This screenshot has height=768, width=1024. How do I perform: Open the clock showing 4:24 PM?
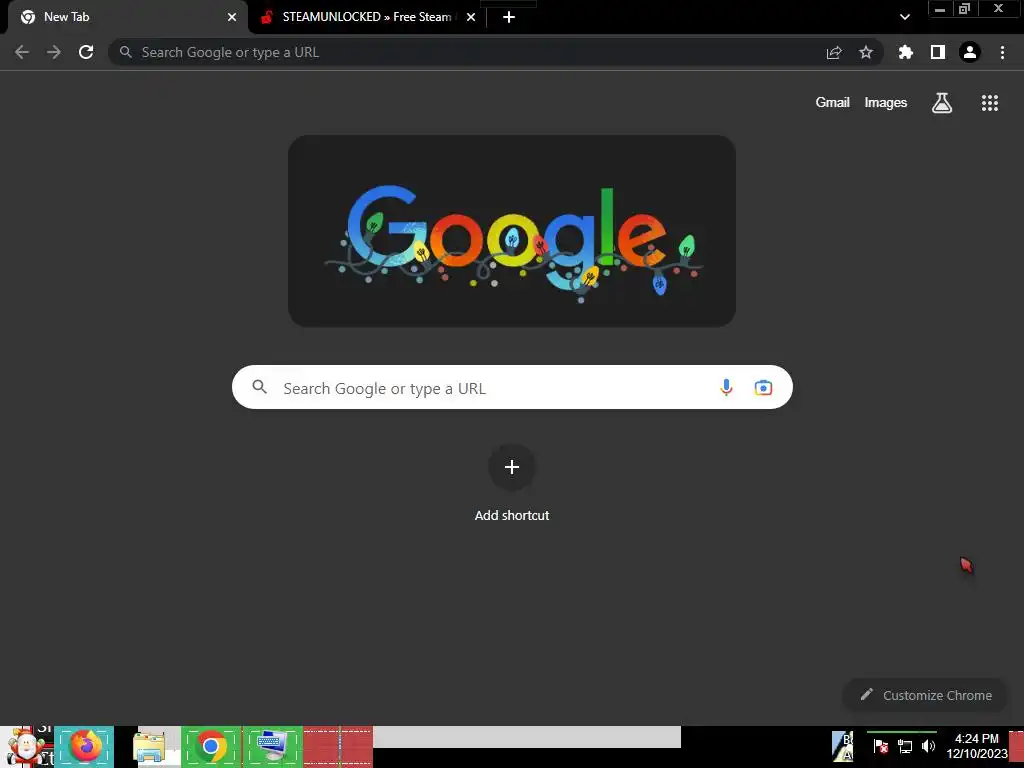[977, 746]
